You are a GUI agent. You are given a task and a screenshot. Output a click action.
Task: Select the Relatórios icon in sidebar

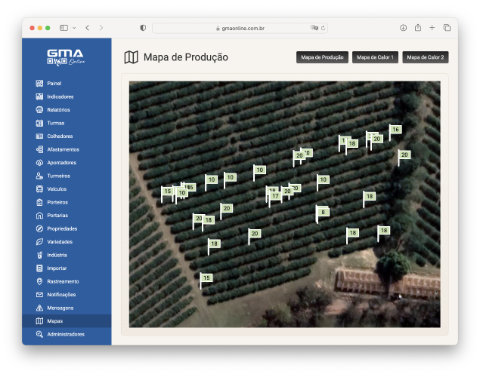click(39, 110)
